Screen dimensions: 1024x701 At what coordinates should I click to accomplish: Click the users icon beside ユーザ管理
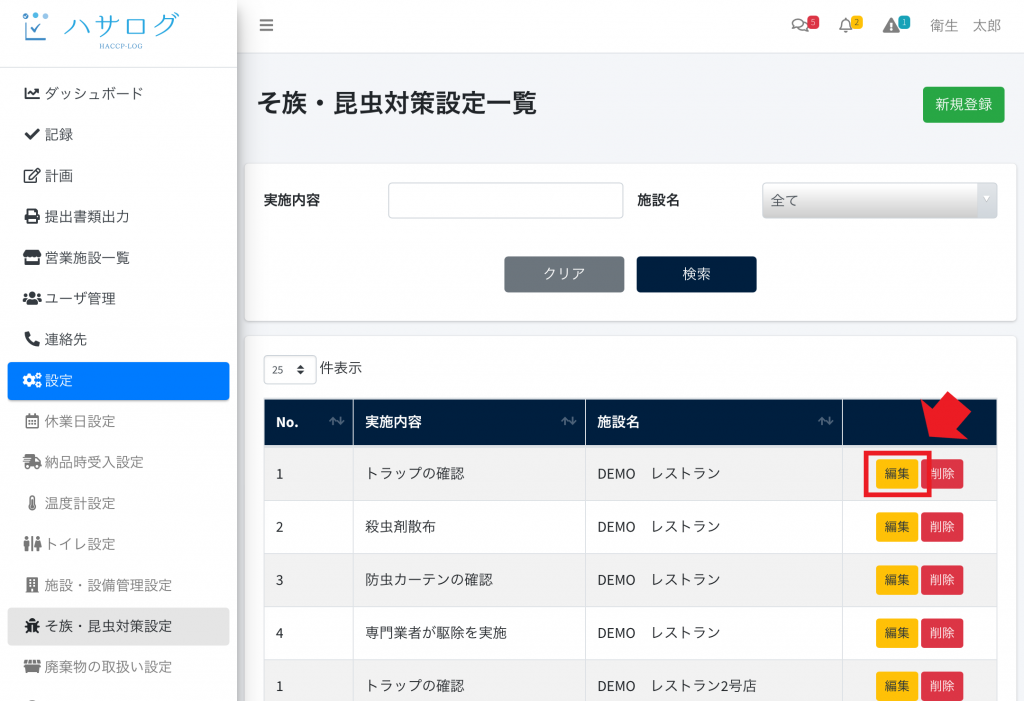[32, 299]
